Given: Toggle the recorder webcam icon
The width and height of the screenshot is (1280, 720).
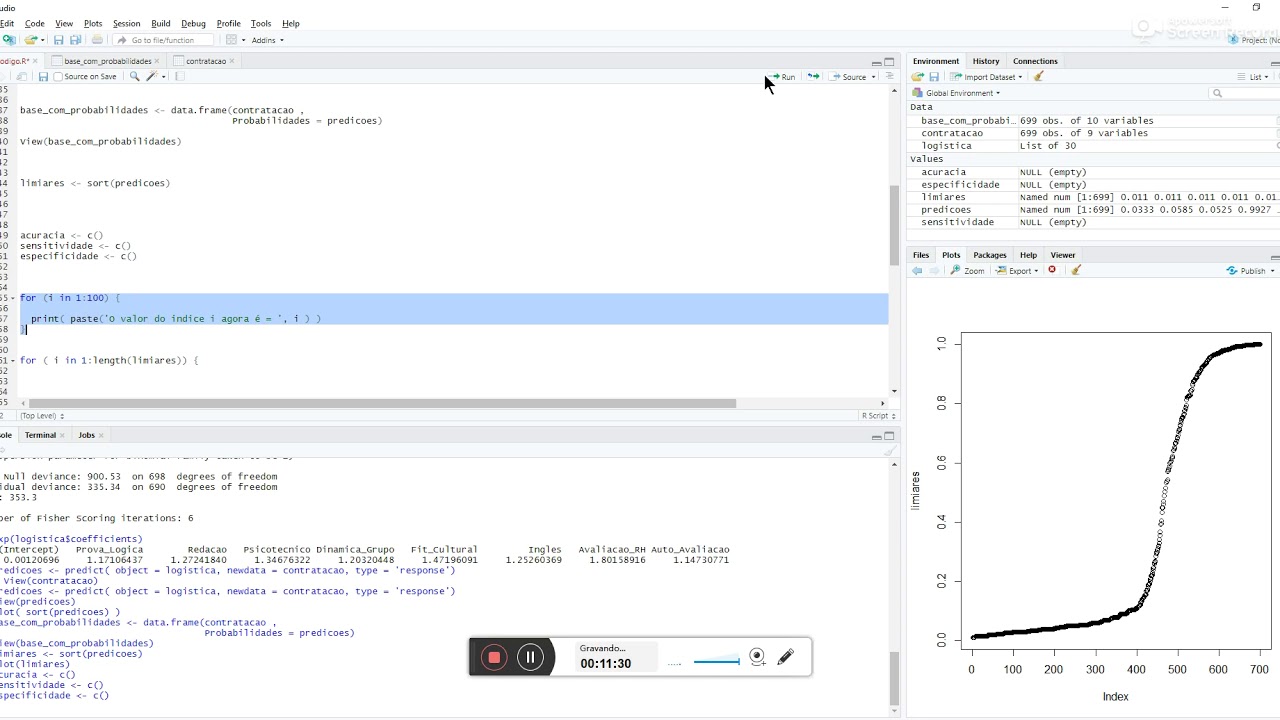Looking at the screenshot, I should click(x=757, y=657).
